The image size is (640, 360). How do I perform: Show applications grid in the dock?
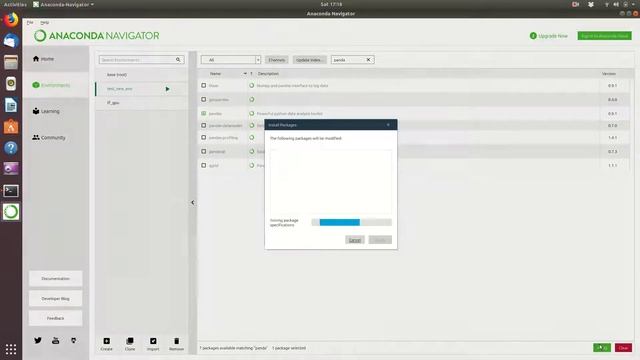(x=11, y=349)
